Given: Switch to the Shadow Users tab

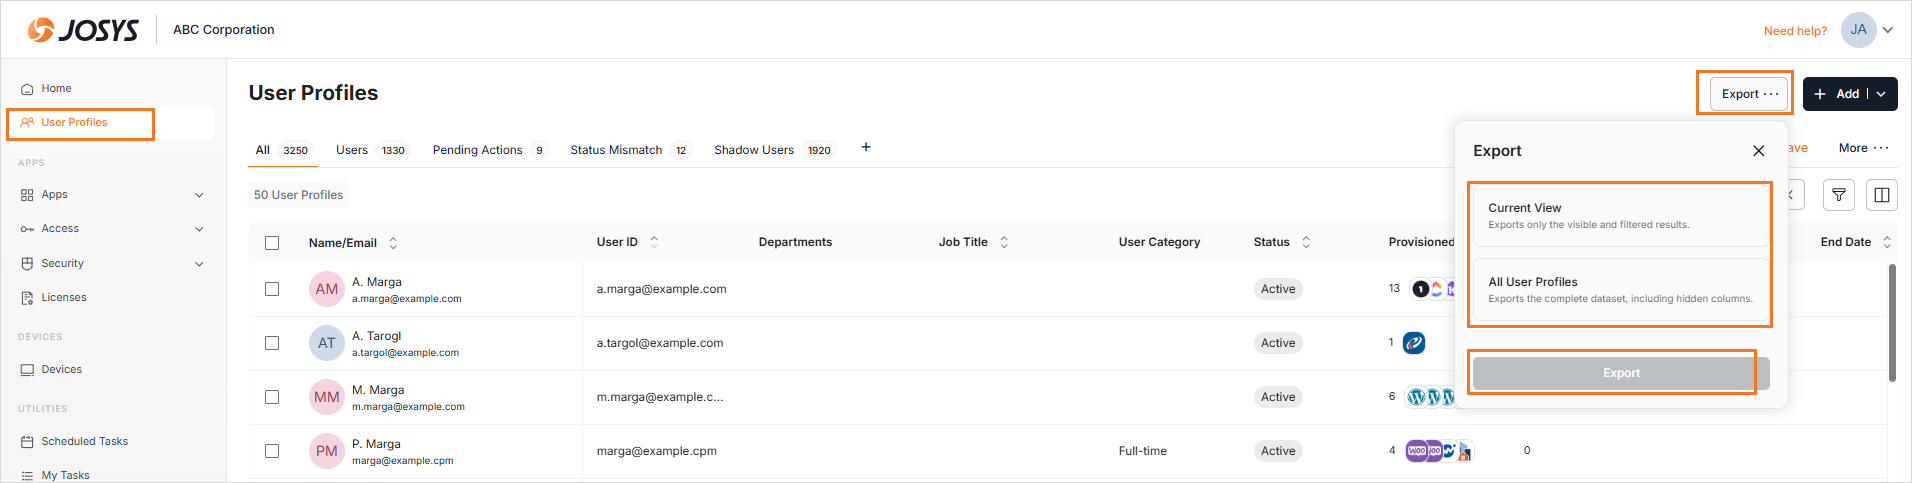Looking at the screenshot, I should tap(754, 150).
